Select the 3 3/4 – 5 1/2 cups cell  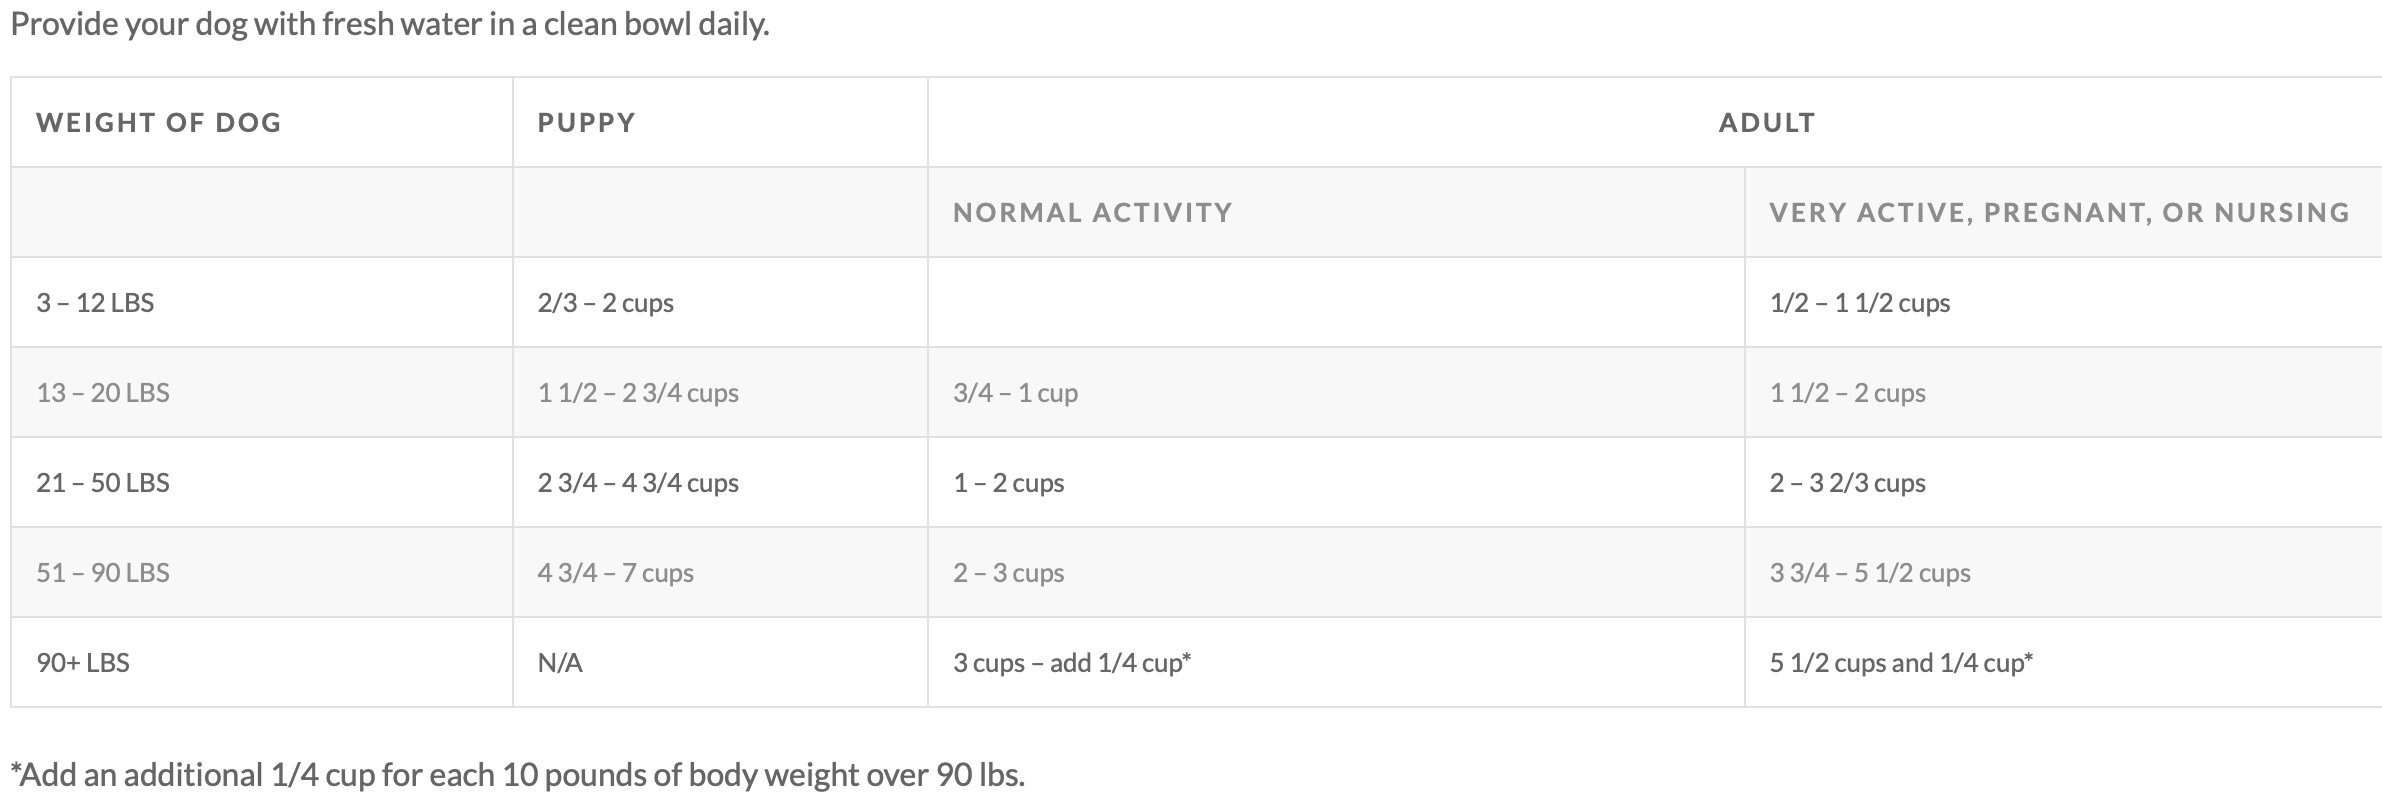pos(1870,572)
